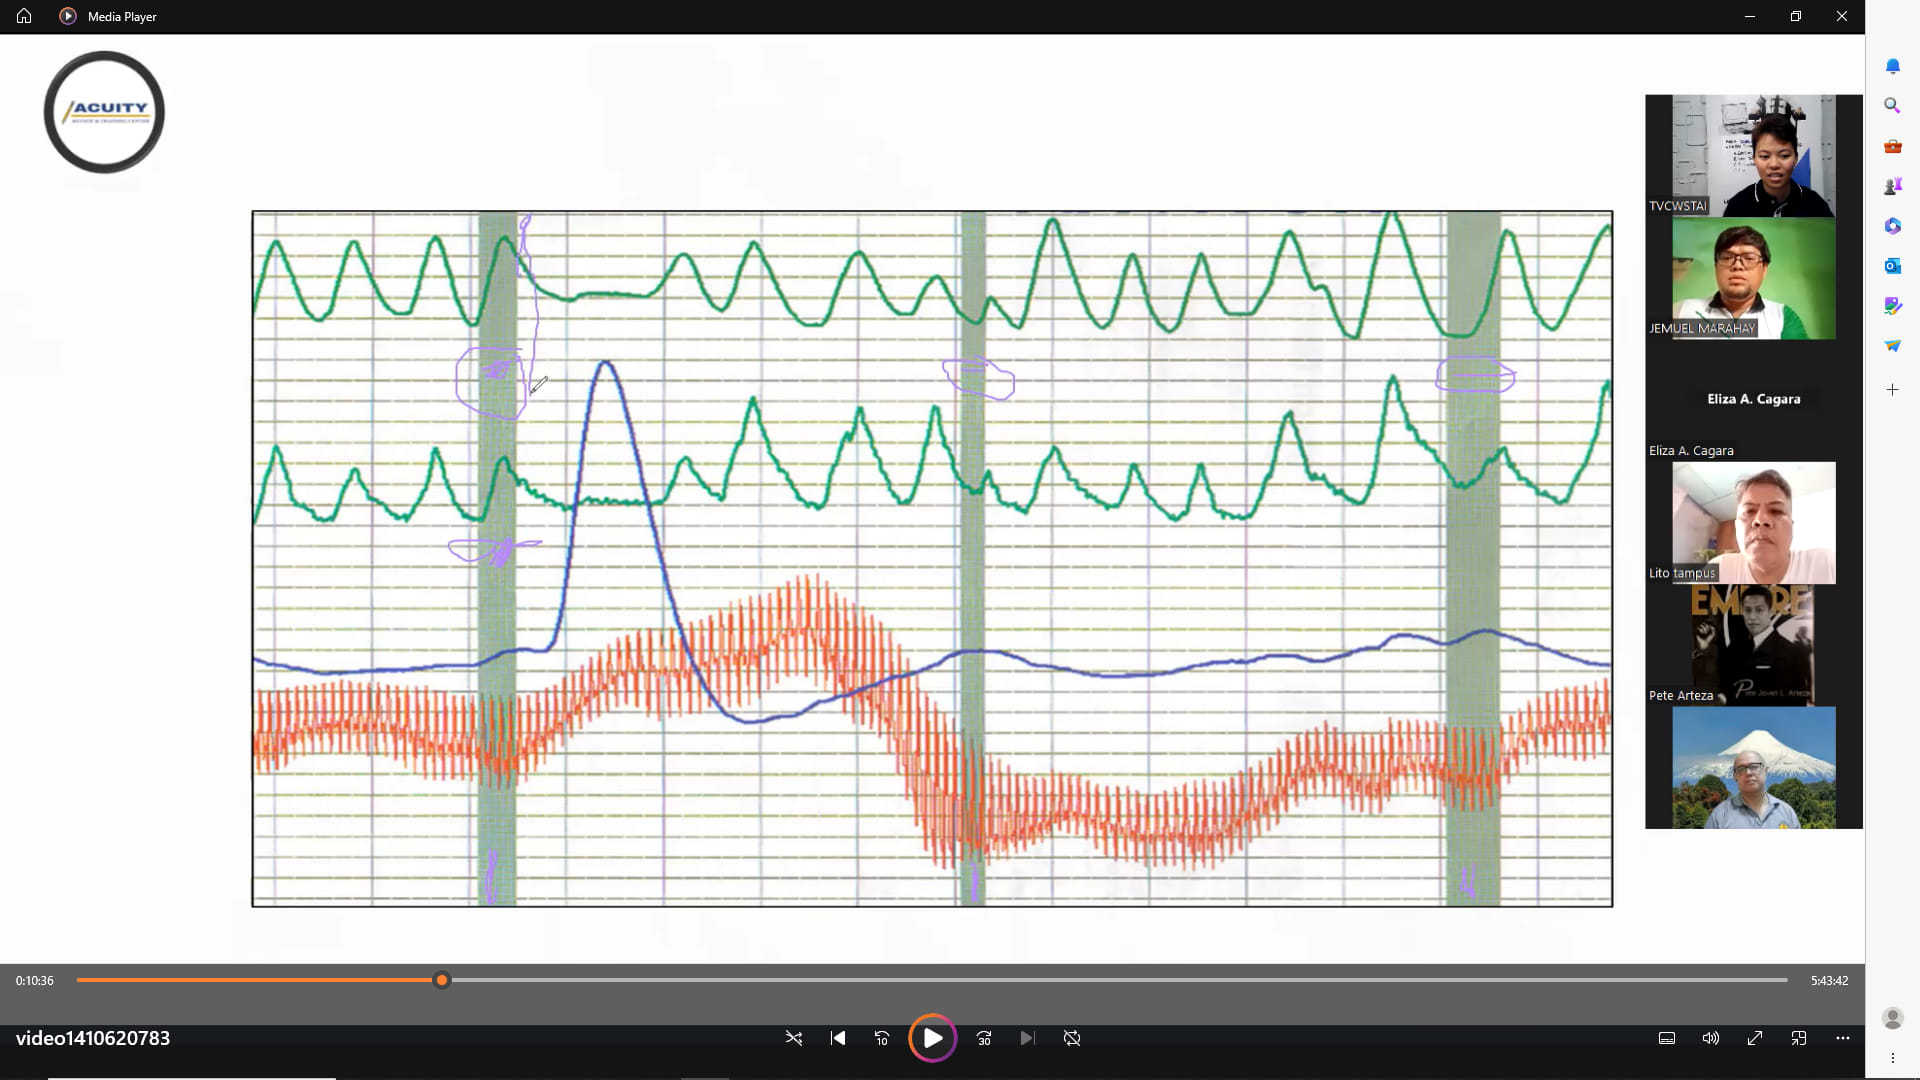The height and width of the screenshot is (1080, 1920).
Task: Switch to full screen view
Action: click(x=1755, y=1038)
